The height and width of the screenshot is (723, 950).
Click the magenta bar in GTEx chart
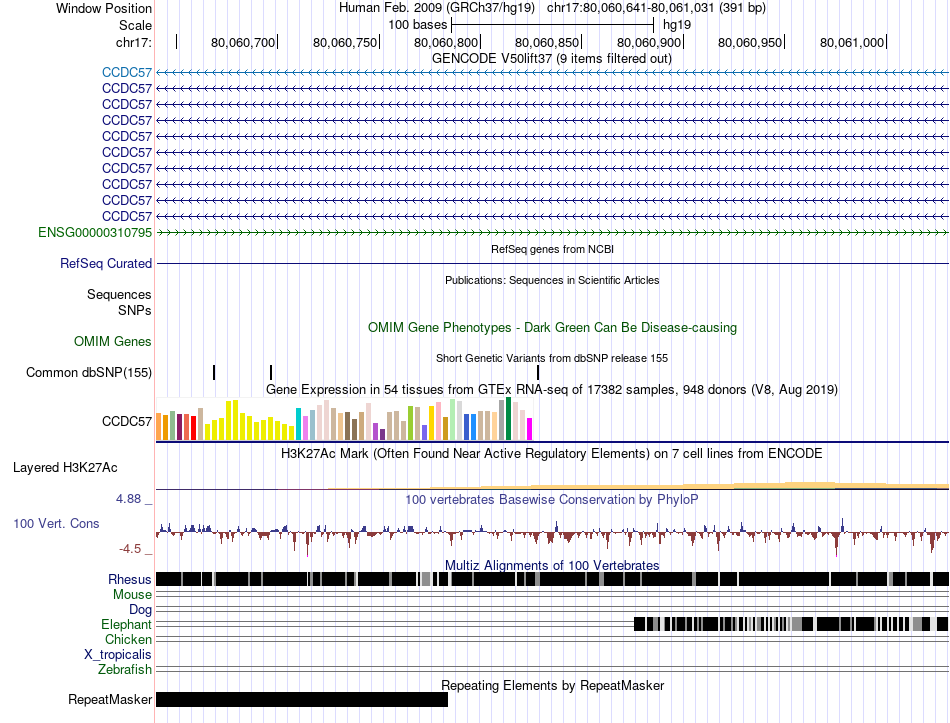pos(530,428)
